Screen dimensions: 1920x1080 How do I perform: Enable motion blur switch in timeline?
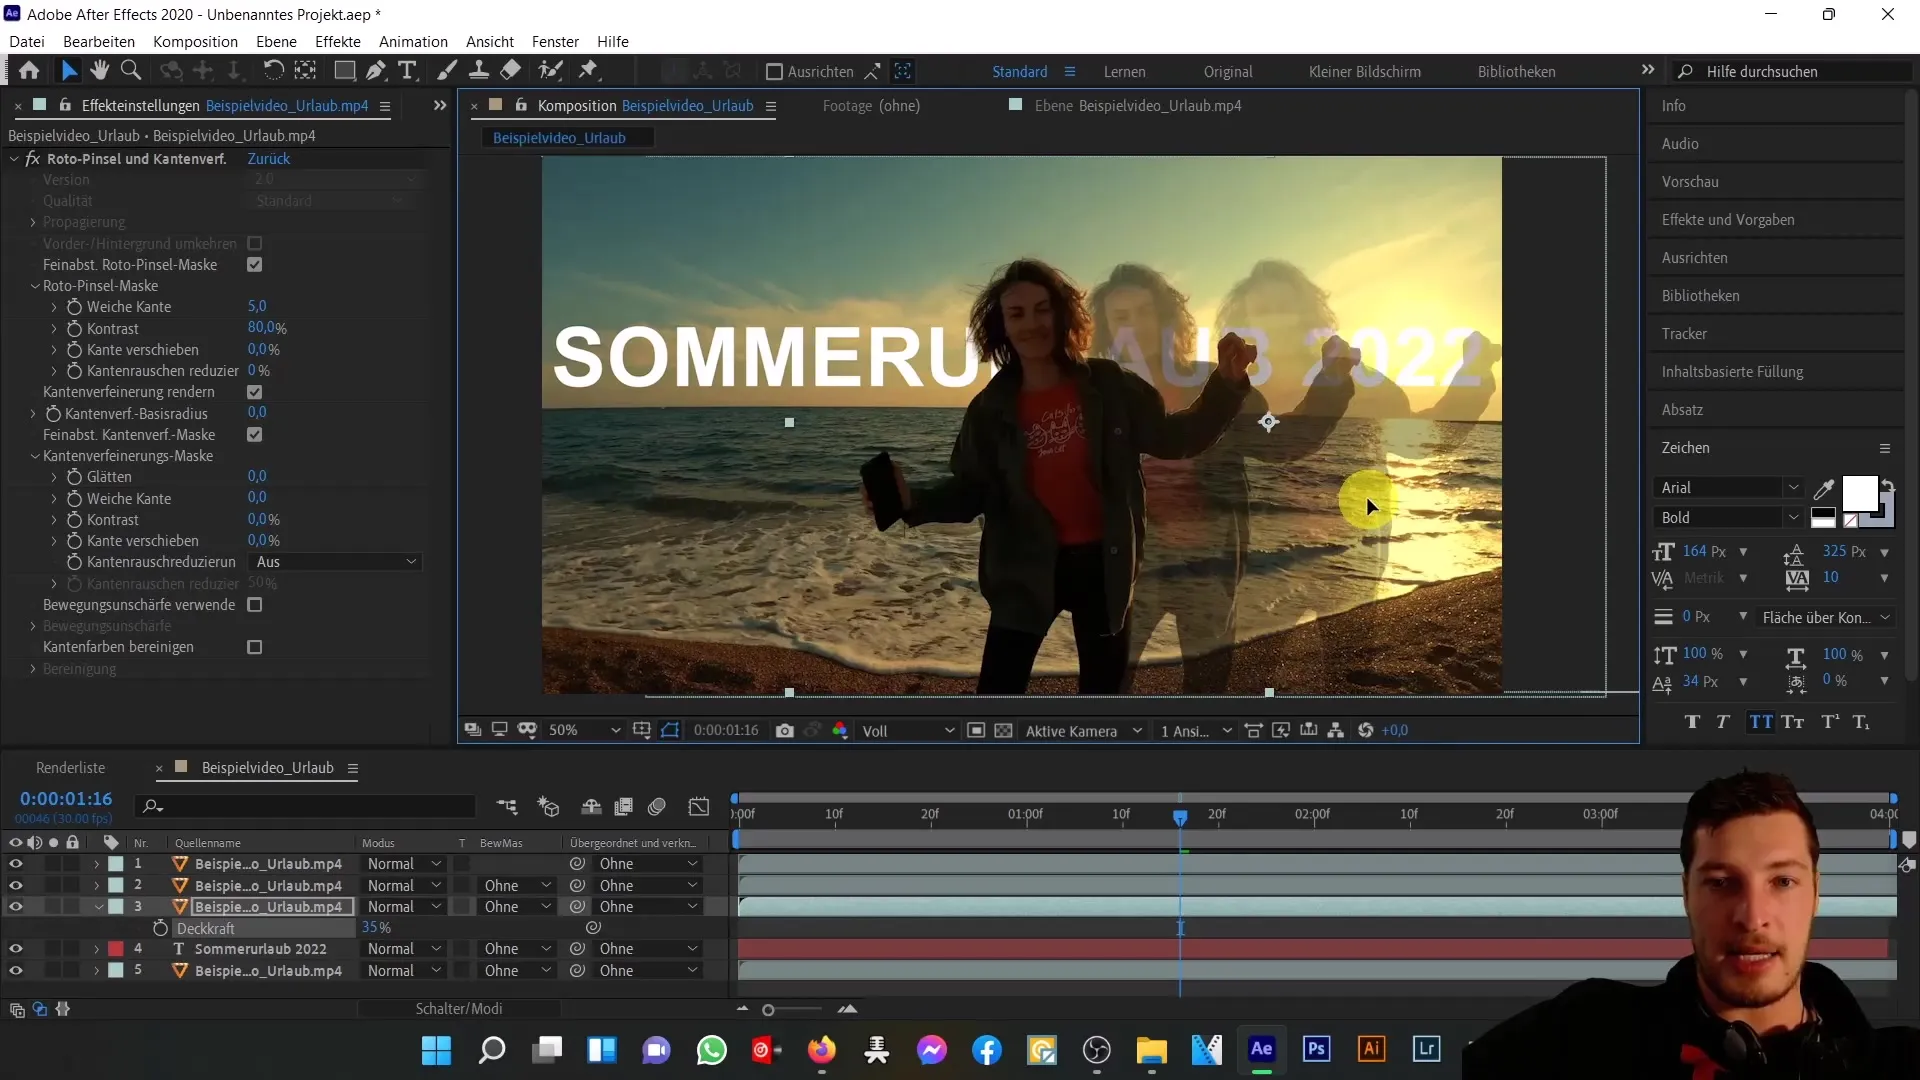click(x=657, y=807)
